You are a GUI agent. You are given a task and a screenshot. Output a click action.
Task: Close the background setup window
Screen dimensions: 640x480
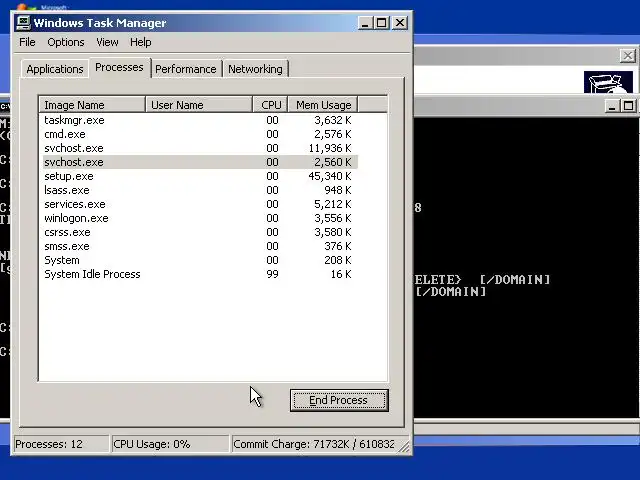pos(628,56)
